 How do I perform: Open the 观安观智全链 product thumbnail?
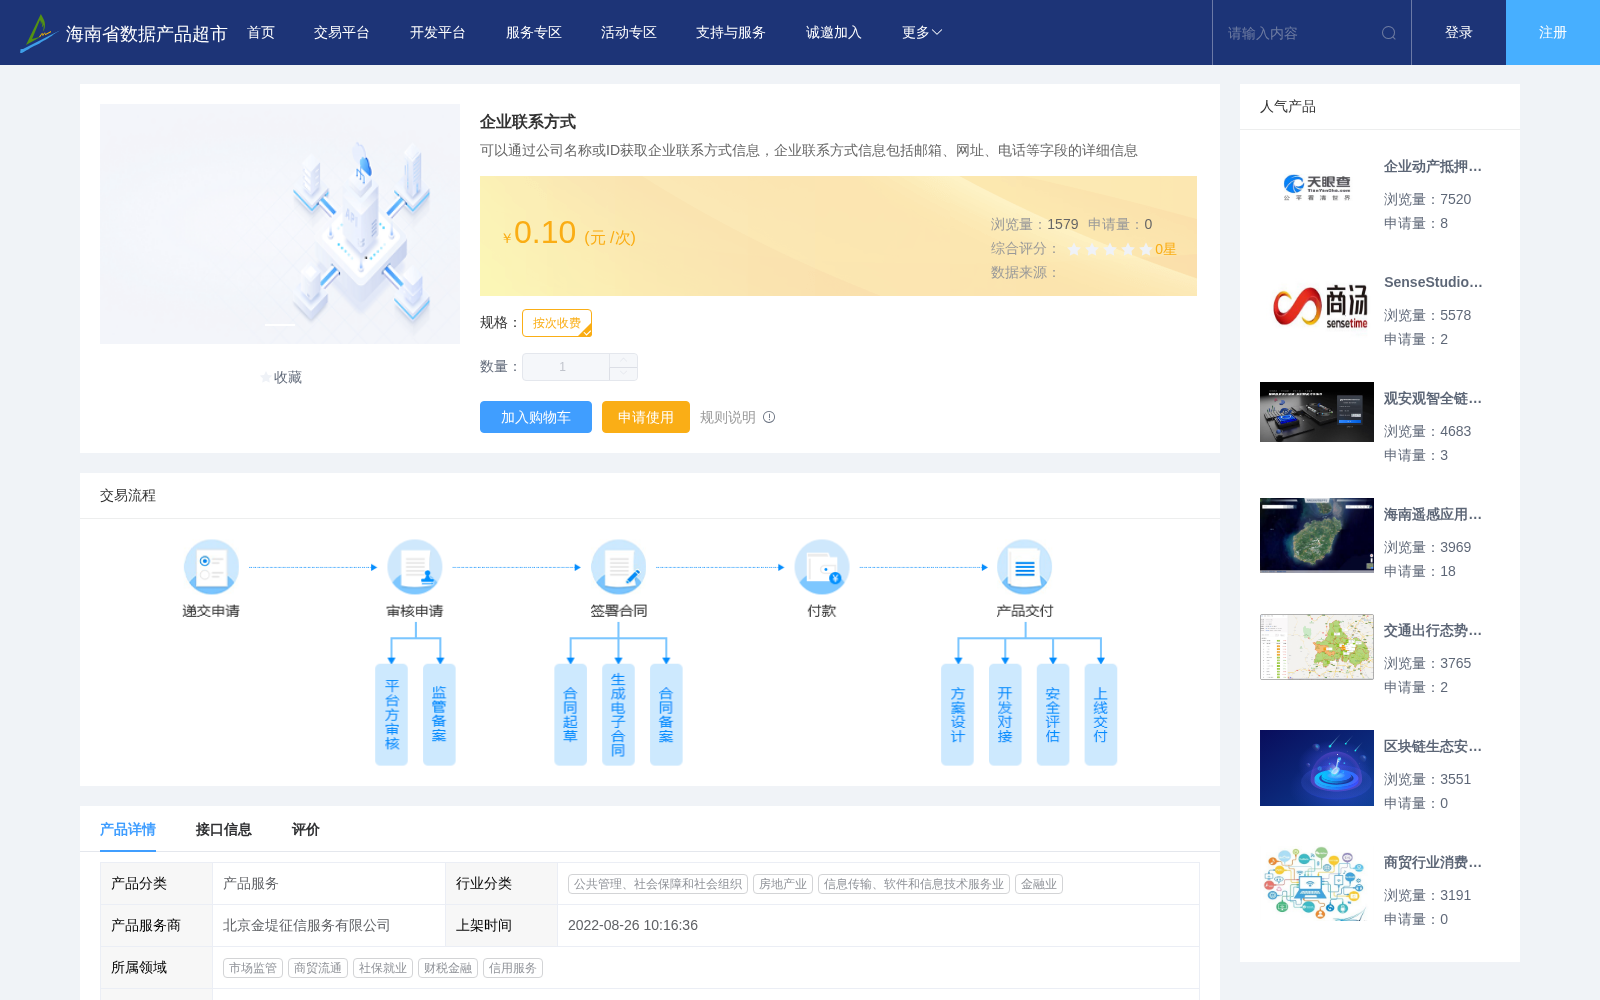click(x=1317, y=412)
